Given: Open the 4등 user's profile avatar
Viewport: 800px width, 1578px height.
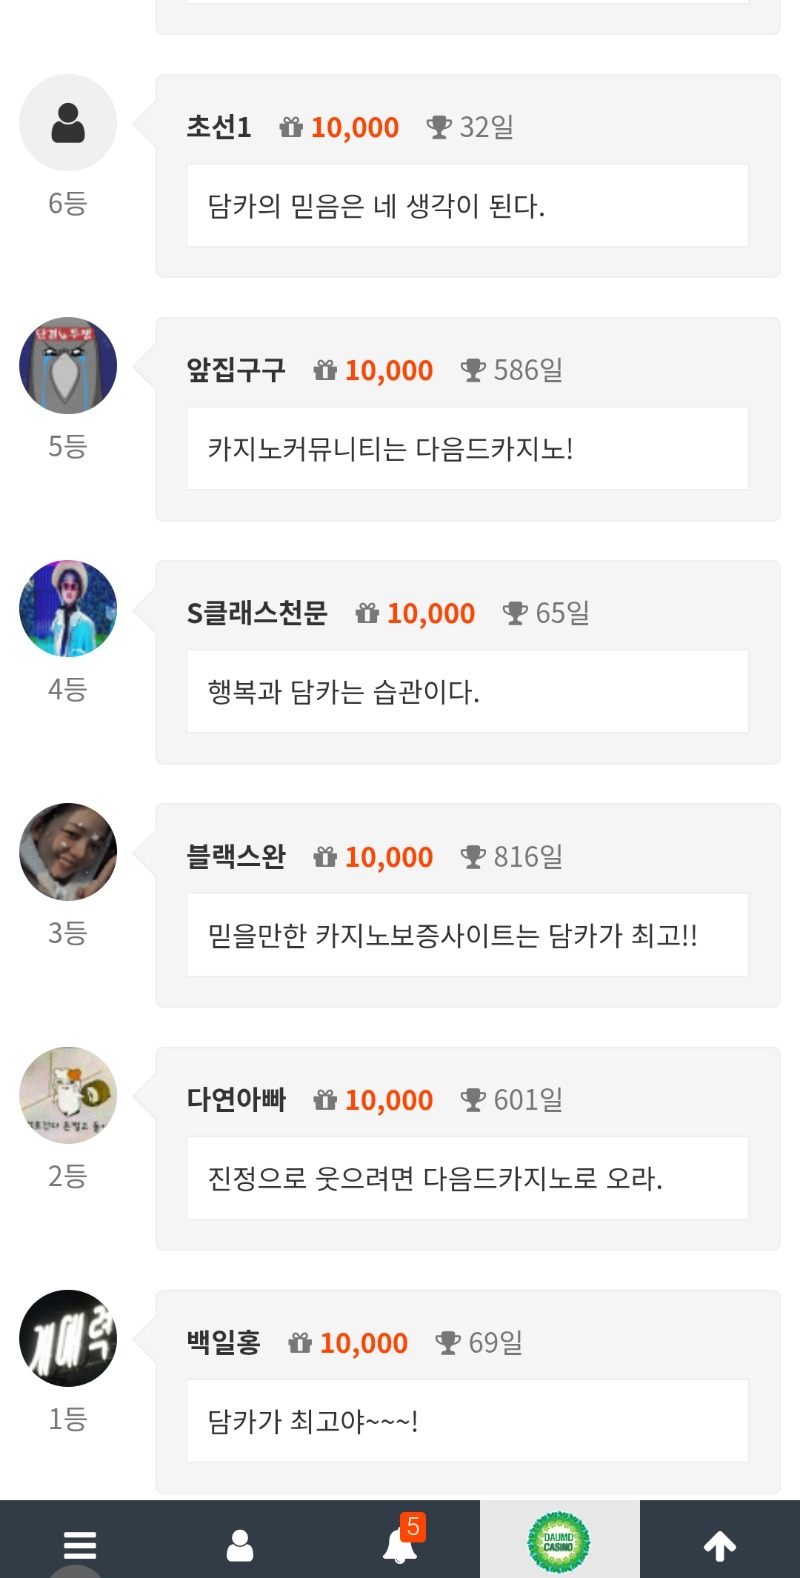Looking at the screenshot, I should [x=68, y=609].
